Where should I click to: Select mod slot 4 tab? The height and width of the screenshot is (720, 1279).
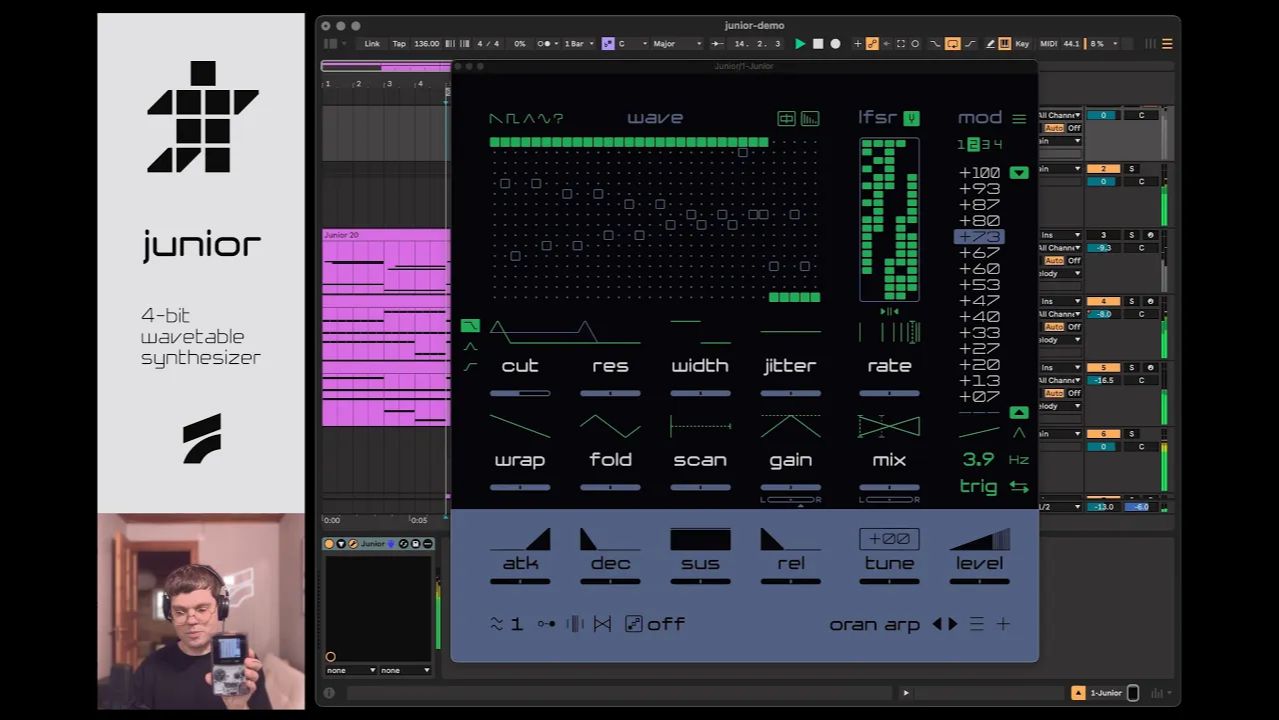(x=997, y=145)
